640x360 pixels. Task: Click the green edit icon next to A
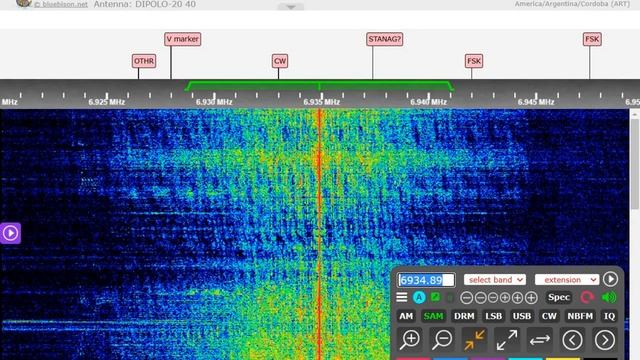(x=435, y=297)
